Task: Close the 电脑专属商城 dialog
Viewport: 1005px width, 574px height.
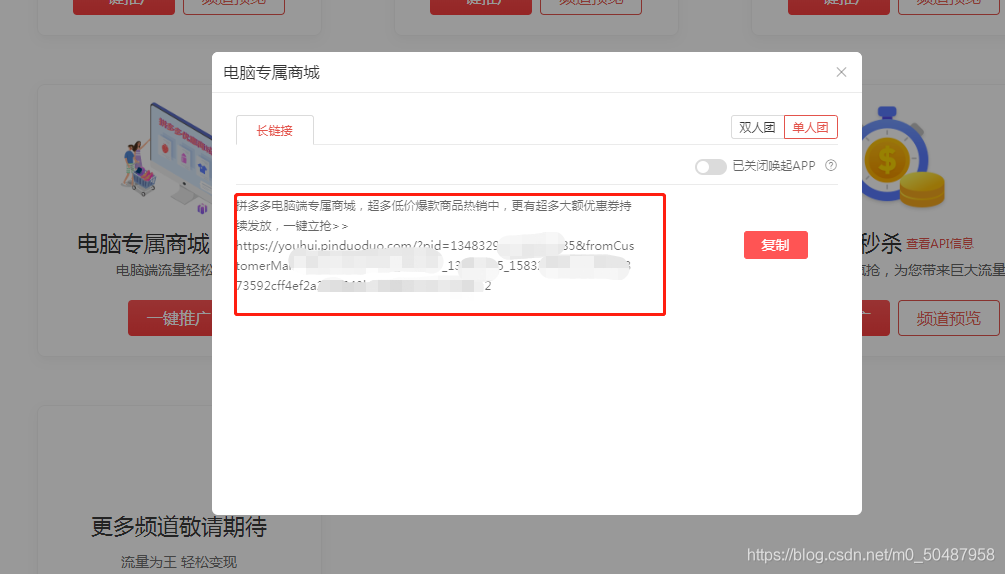Action: click(841, 72)
